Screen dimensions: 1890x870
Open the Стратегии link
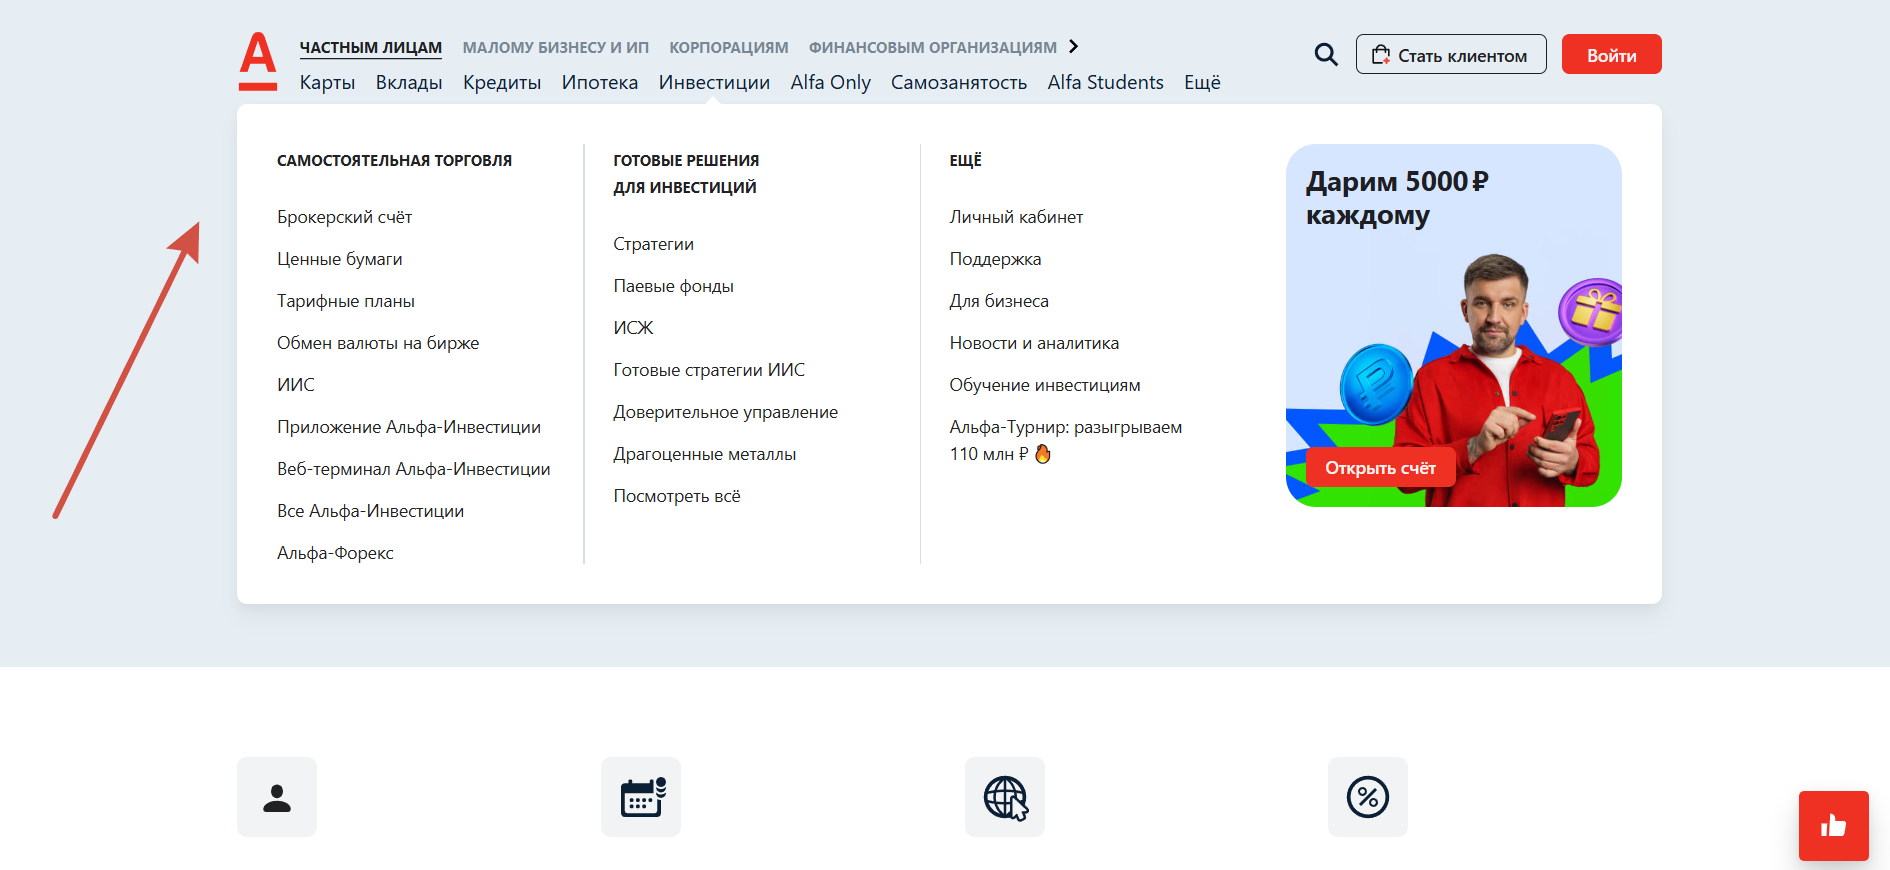(x=654, y=244)
